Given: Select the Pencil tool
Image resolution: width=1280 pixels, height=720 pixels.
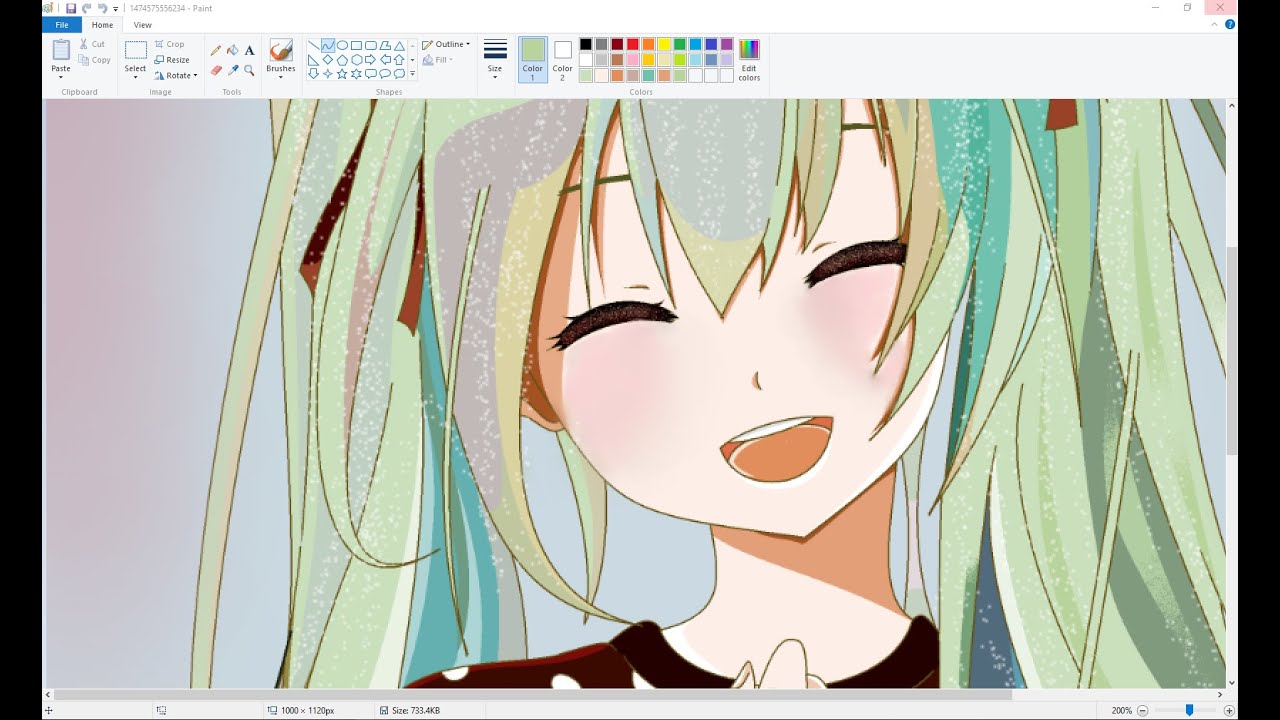Looking at the screenshot, I should point(215,50).
